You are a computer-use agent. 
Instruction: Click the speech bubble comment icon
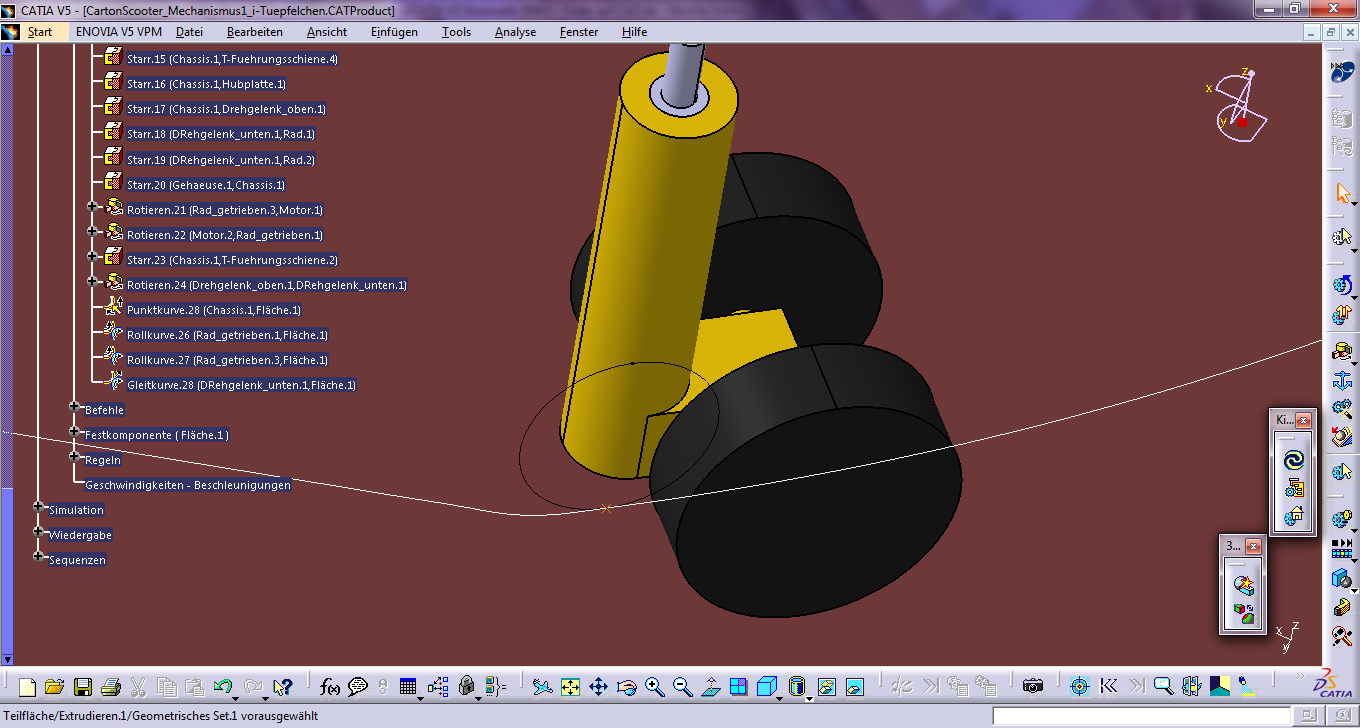click(357, 687)
